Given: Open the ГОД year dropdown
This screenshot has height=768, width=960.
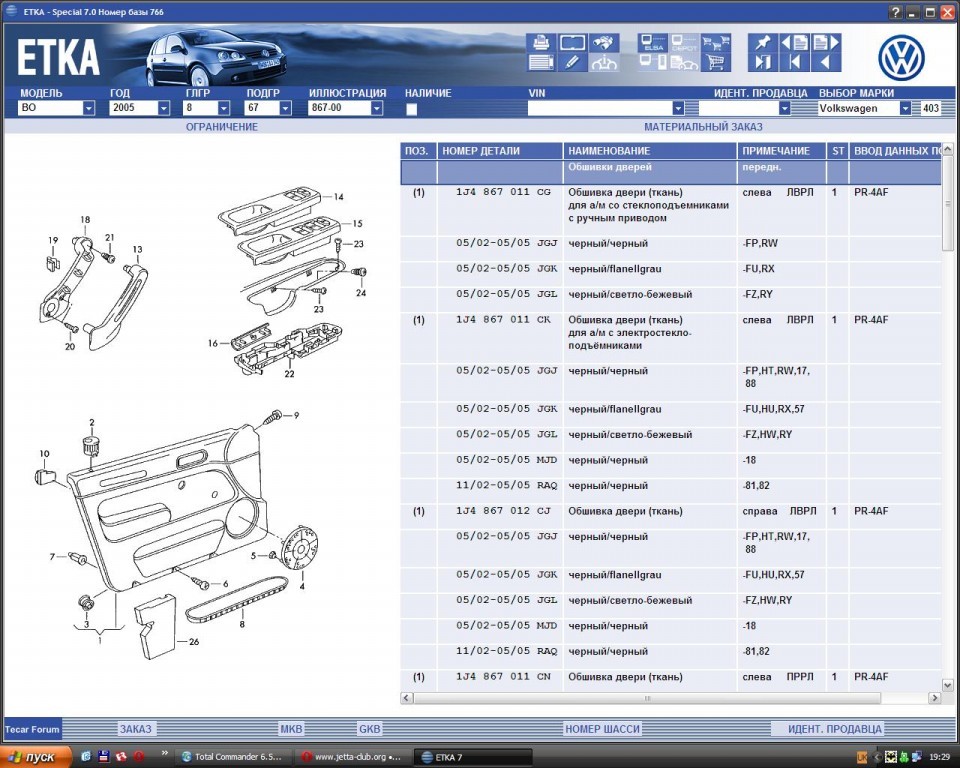Looking at the screenshot, I should tap(164, 108).
